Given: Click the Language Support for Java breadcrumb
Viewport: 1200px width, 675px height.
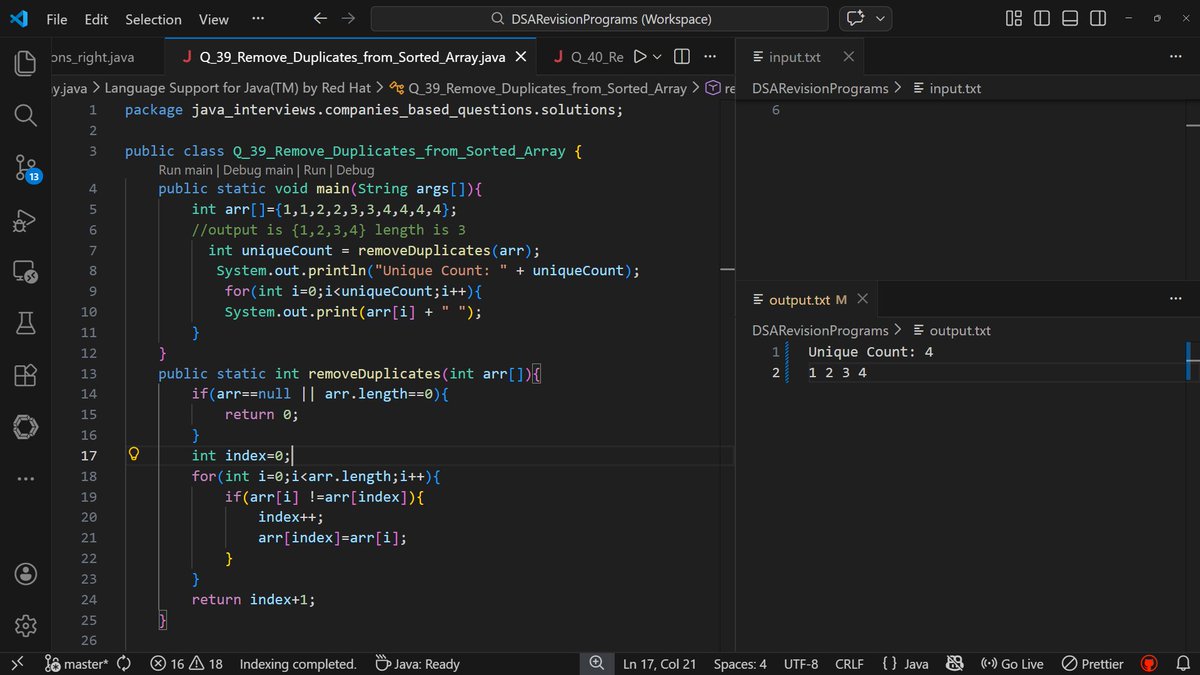Looking at the screenshot, I should pos(239,88).
